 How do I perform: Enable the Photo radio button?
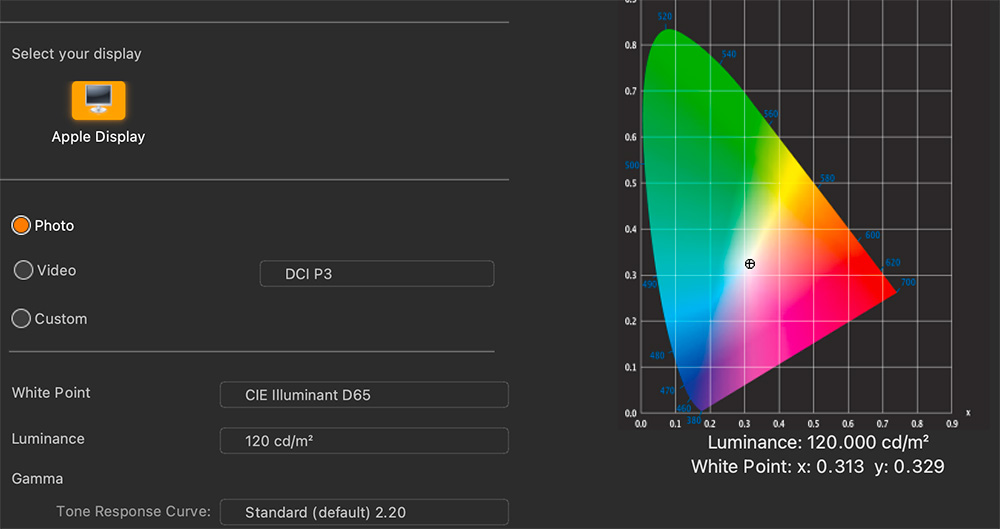coord(21,226)
